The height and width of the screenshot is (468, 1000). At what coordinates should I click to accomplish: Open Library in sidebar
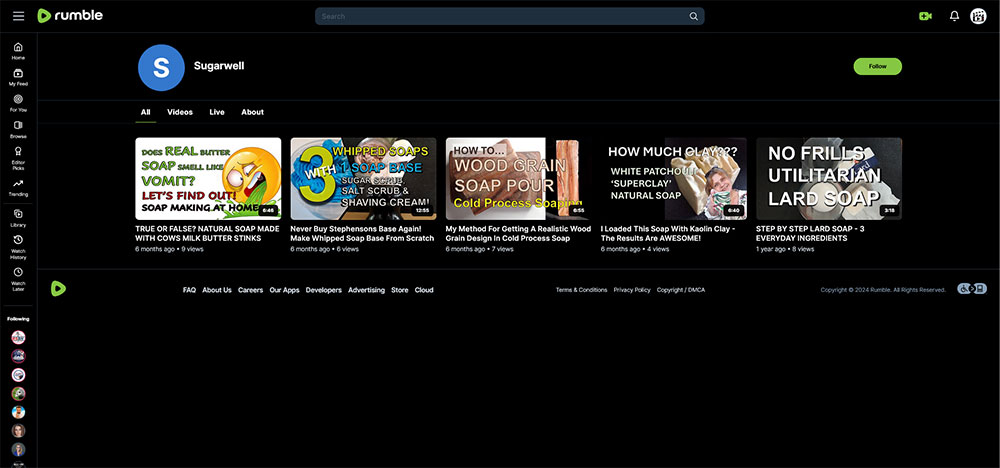(x=18, y=219)
